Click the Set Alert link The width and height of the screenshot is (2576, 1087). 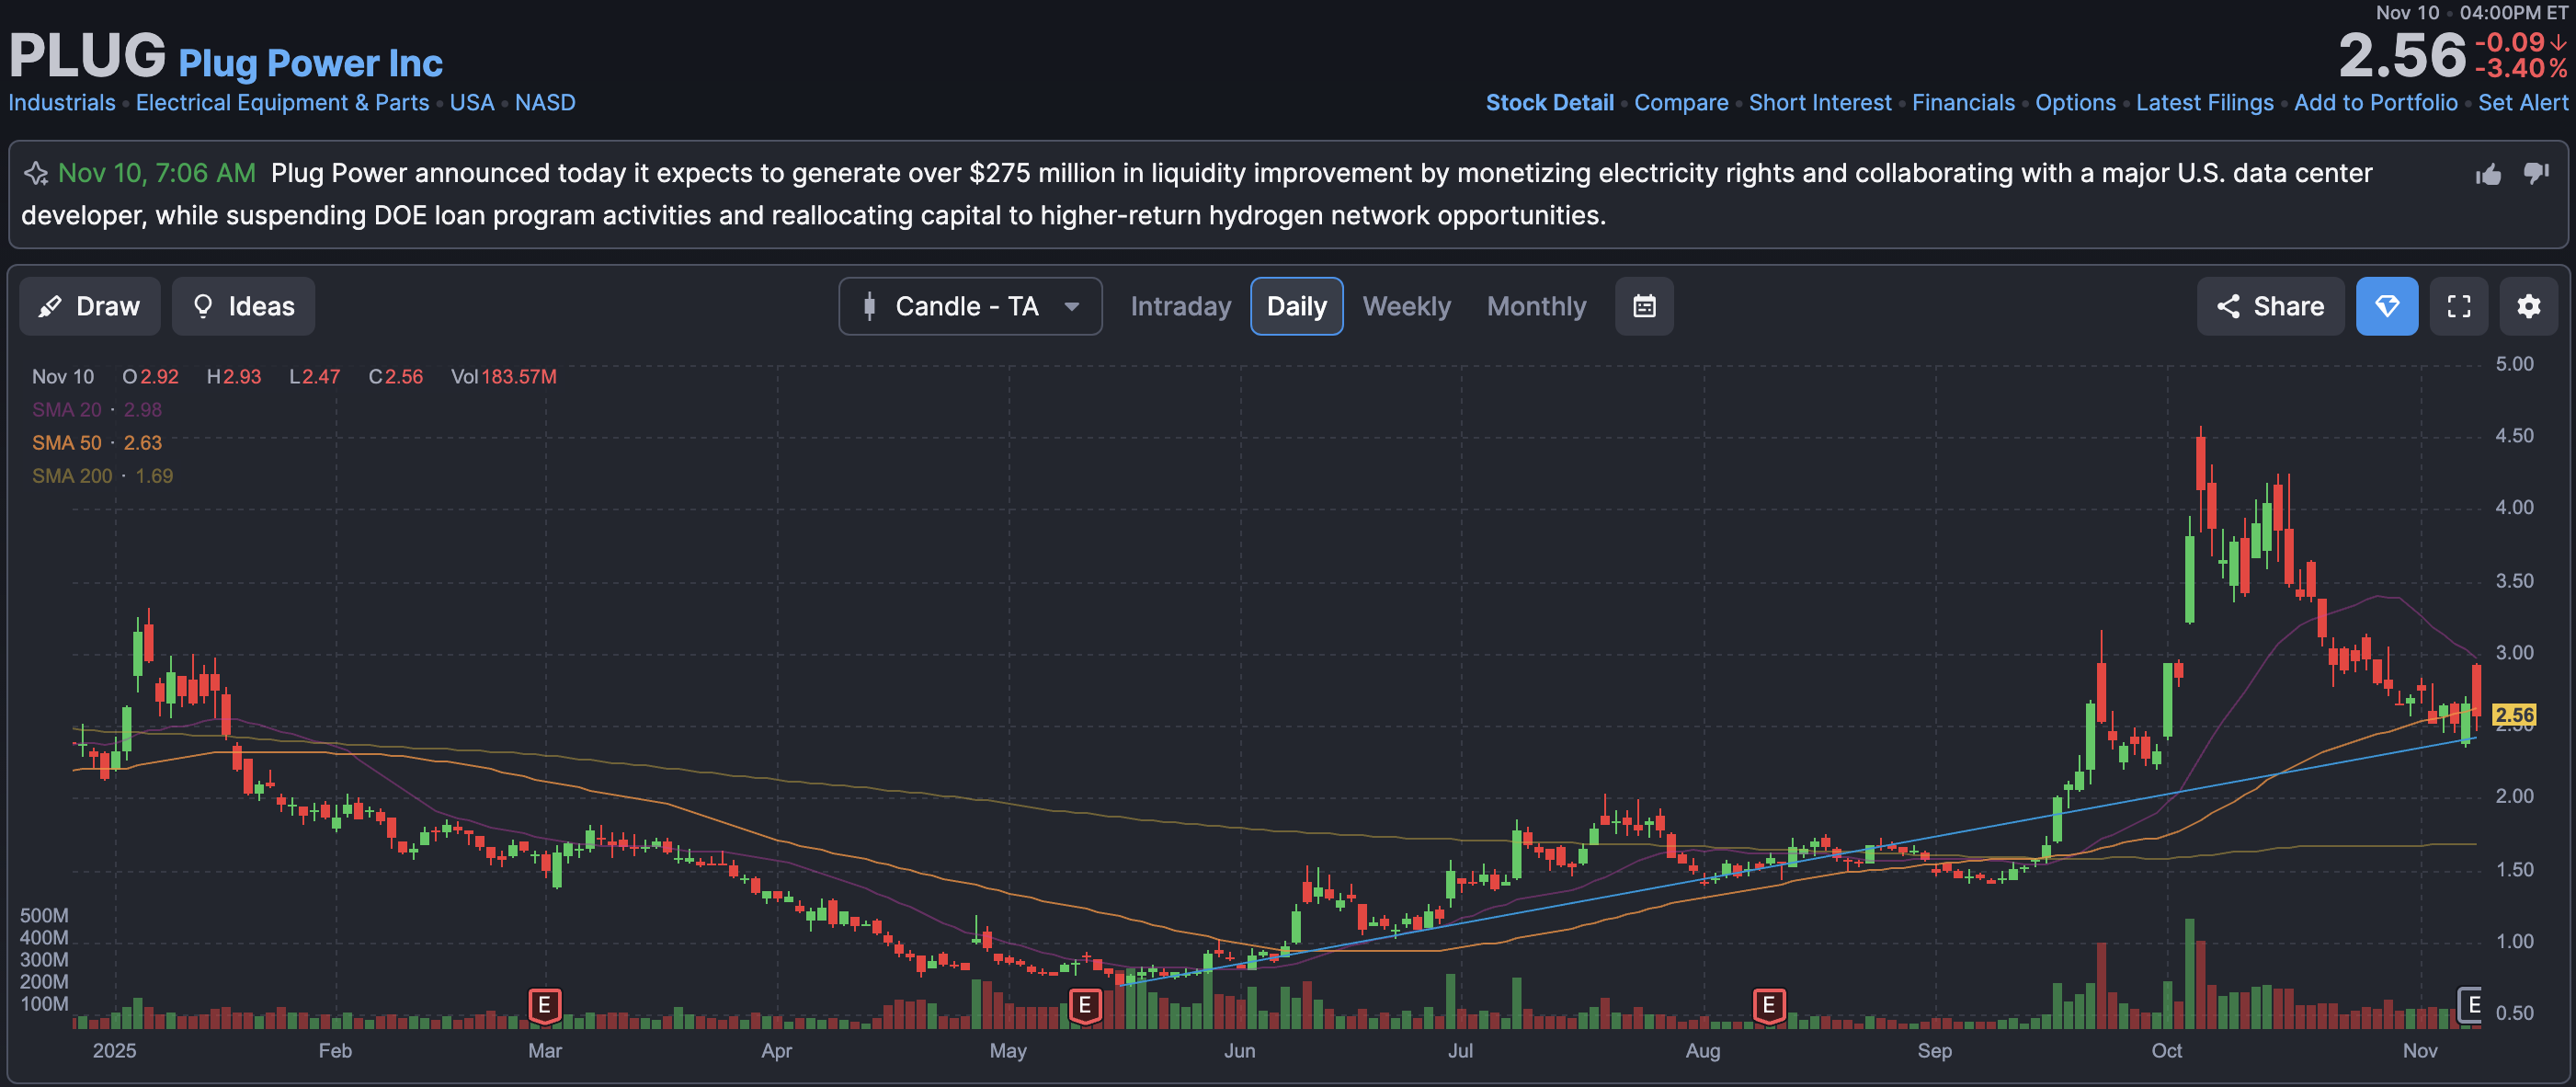[x=2522, y=103]
